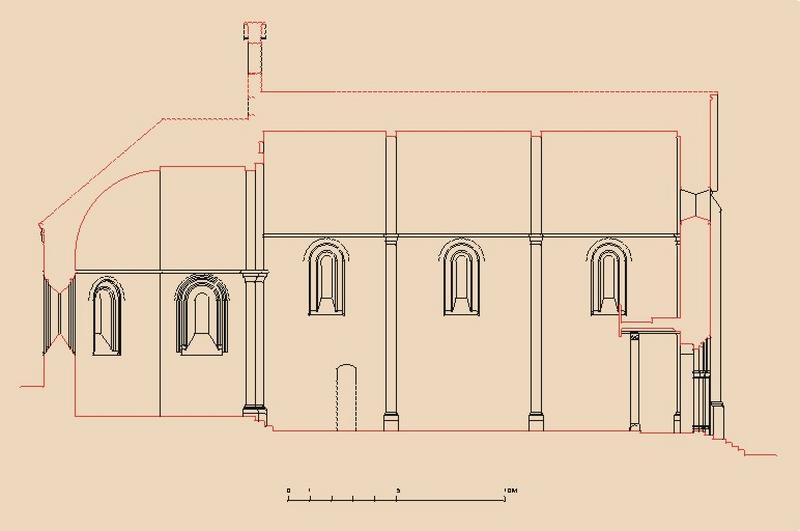Click the "5" mark on the scale bar
Image resolution: width=800 pixels, height=531 pixels.
coord(399,490)
